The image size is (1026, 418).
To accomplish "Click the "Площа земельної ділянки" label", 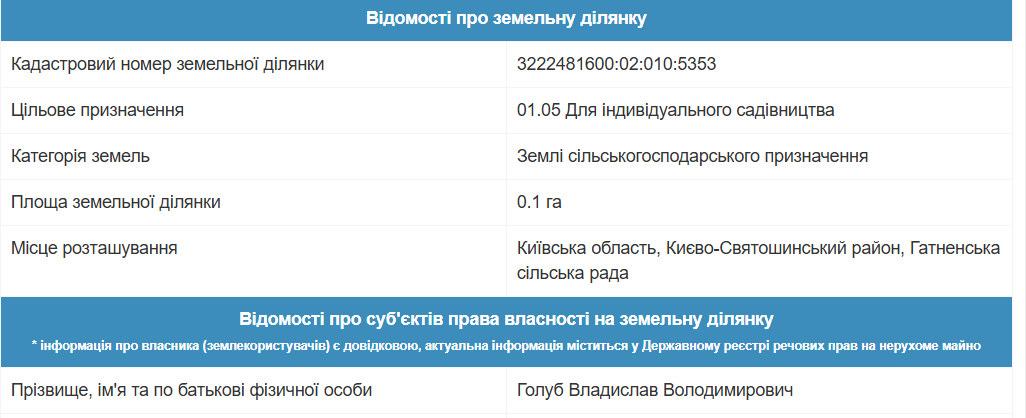I will tap(116, 202).
